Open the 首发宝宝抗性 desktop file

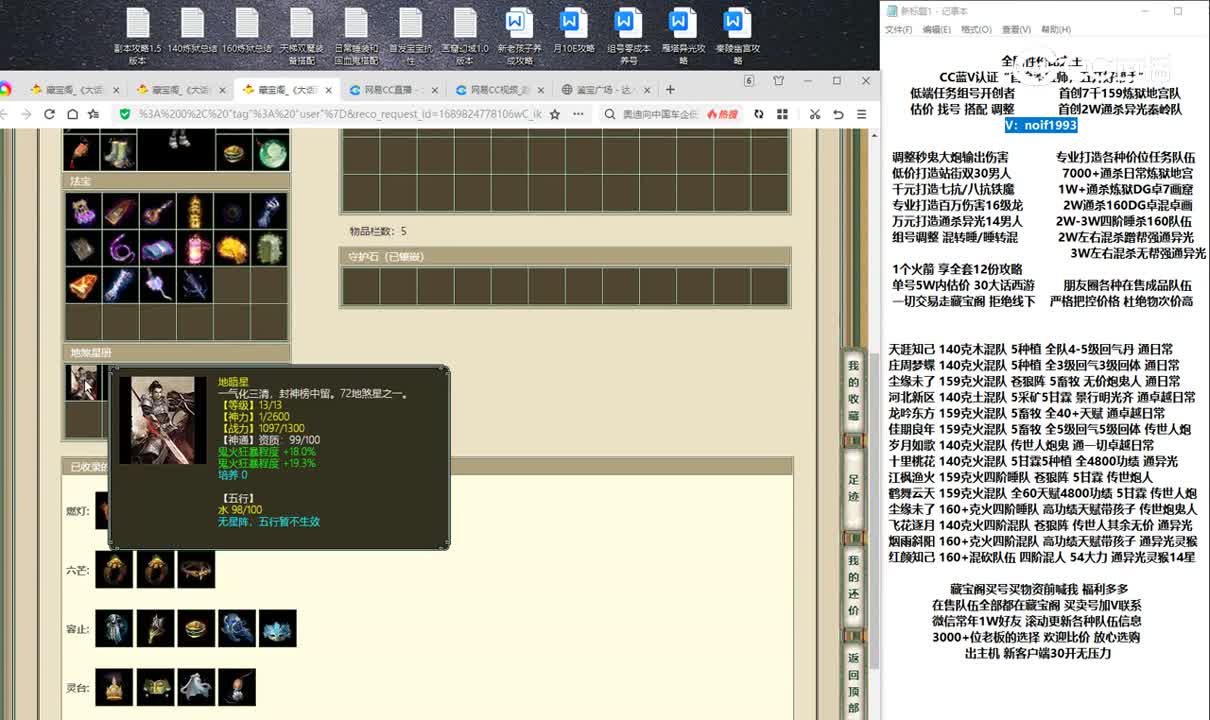410,36
